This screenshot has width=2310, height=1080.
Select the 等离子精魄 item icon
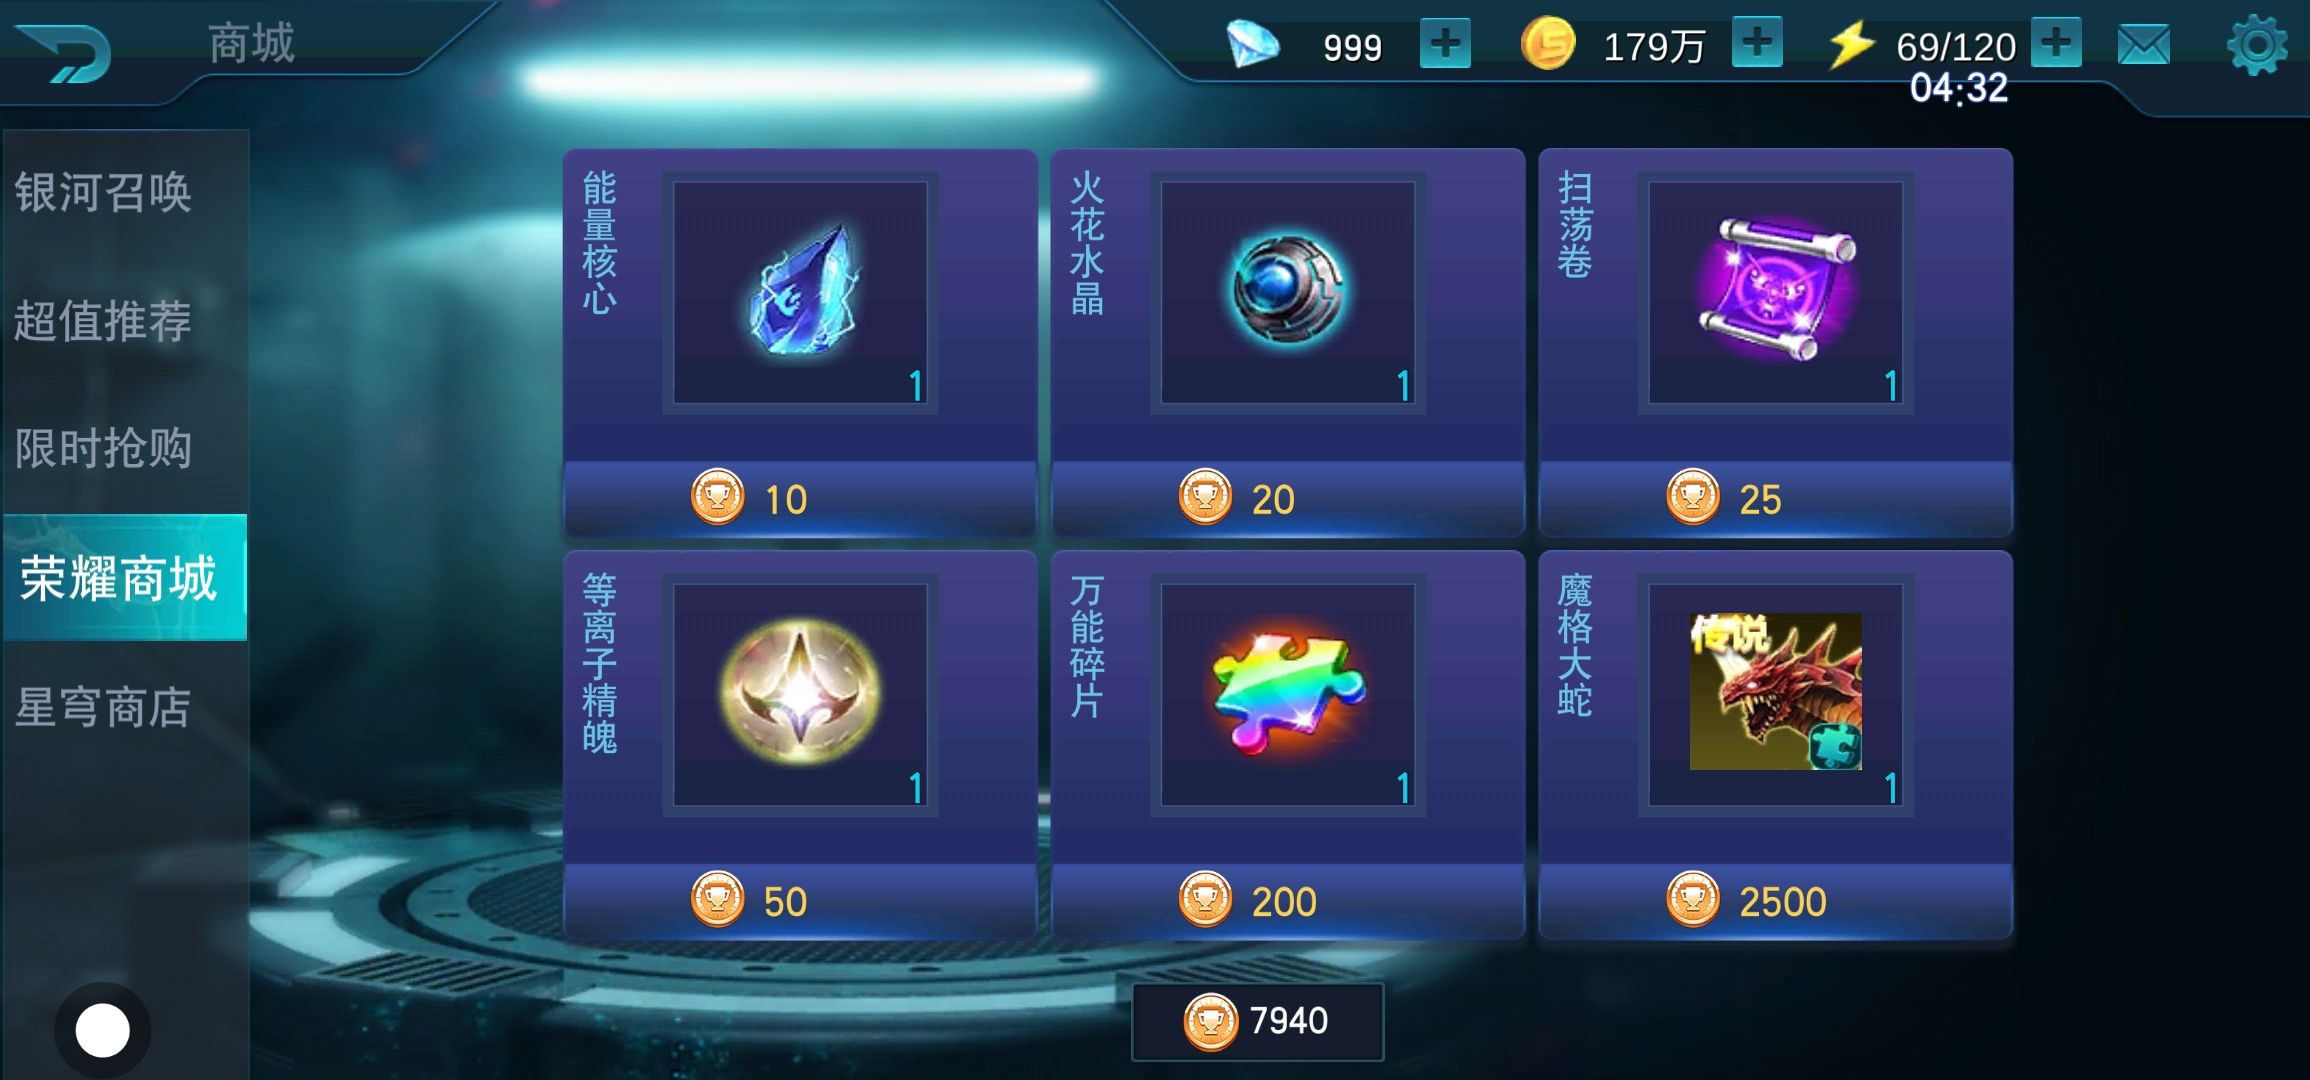(800, 694)
